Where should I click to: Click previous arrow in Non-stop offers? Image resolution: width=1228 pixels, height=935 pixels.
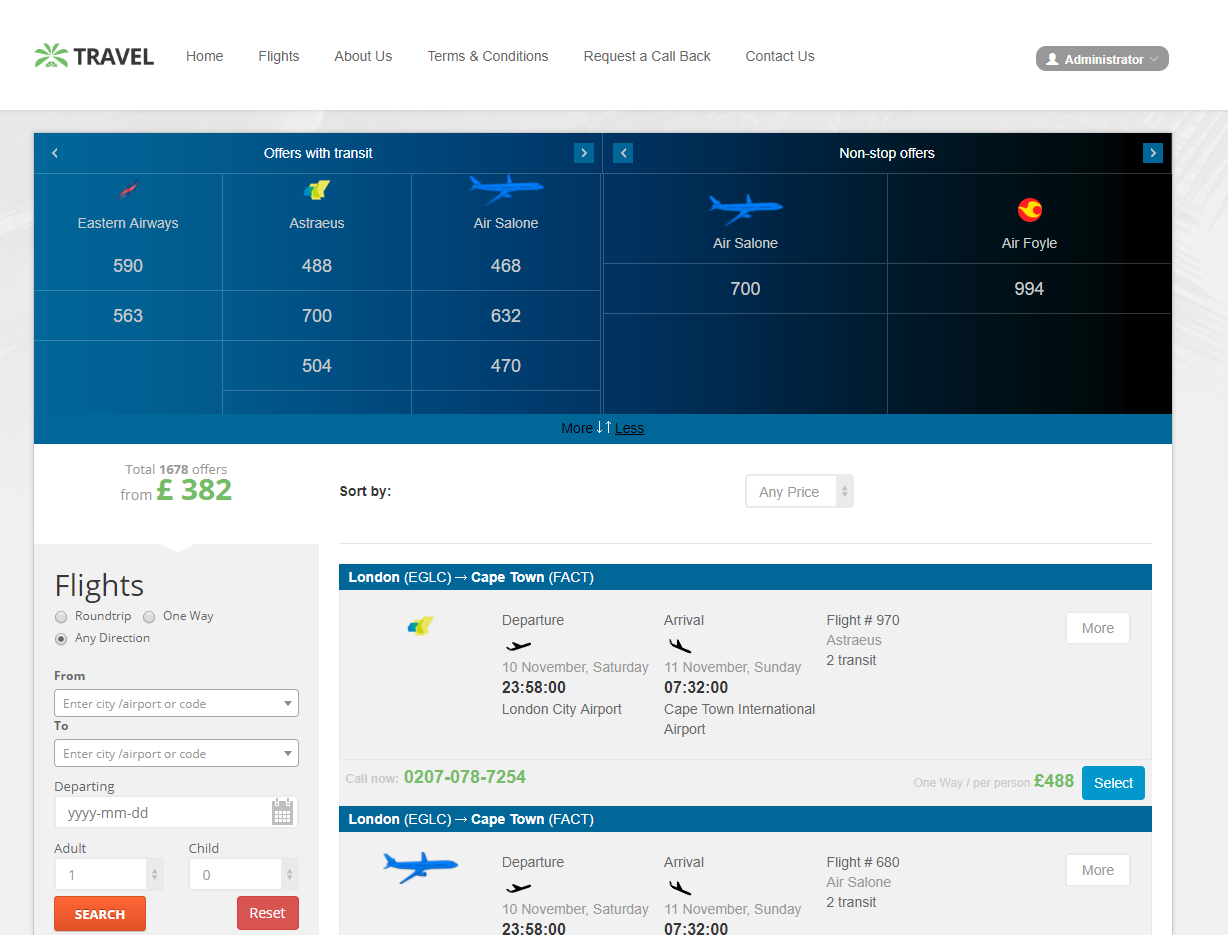coord(623,153)
